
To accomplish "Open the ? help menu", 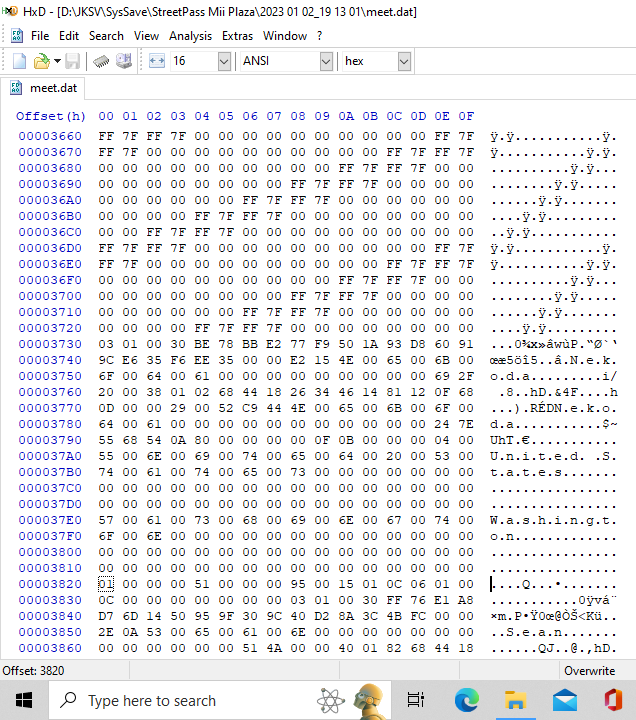I will click(320, 36).
